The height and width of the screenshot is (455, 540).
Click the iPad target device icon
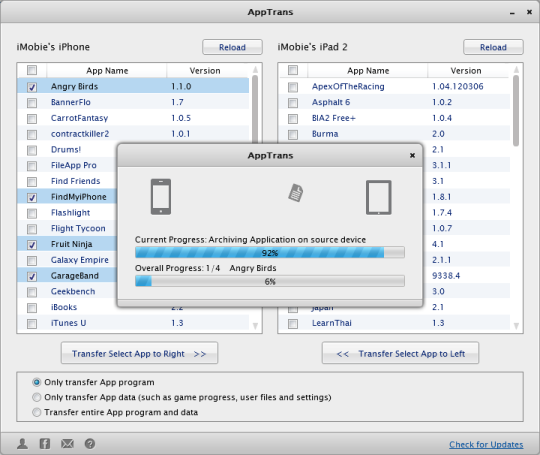pyautogui.click(x=378, y=197)
